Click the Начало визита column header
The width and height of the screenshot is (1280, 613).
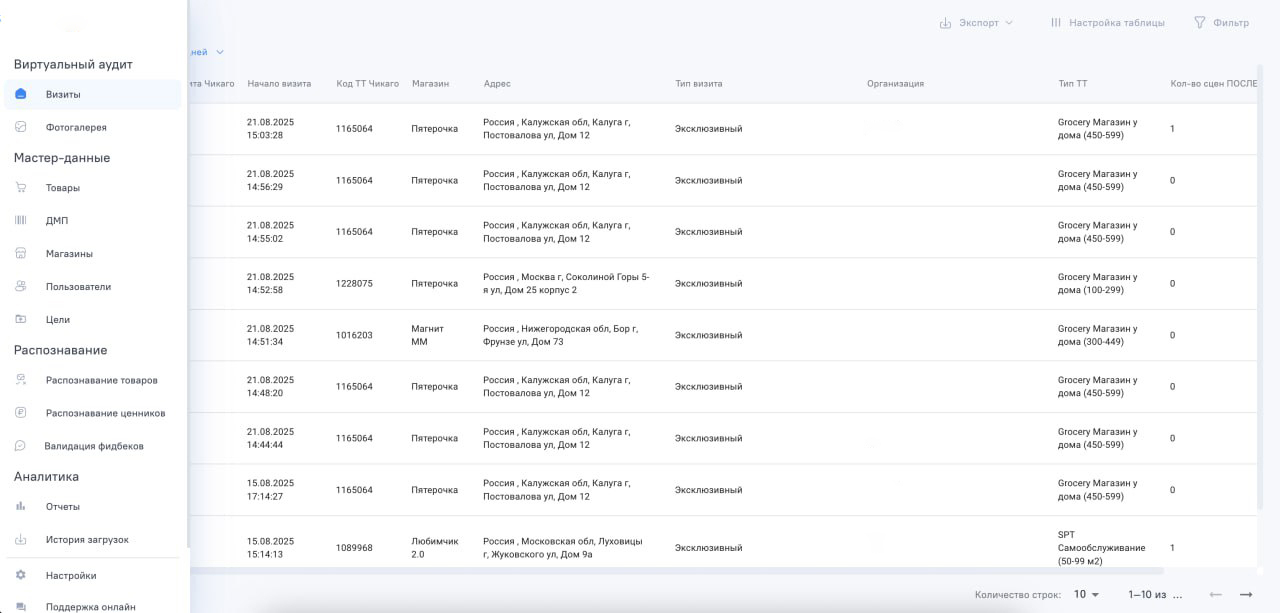(x=279, y=83)
